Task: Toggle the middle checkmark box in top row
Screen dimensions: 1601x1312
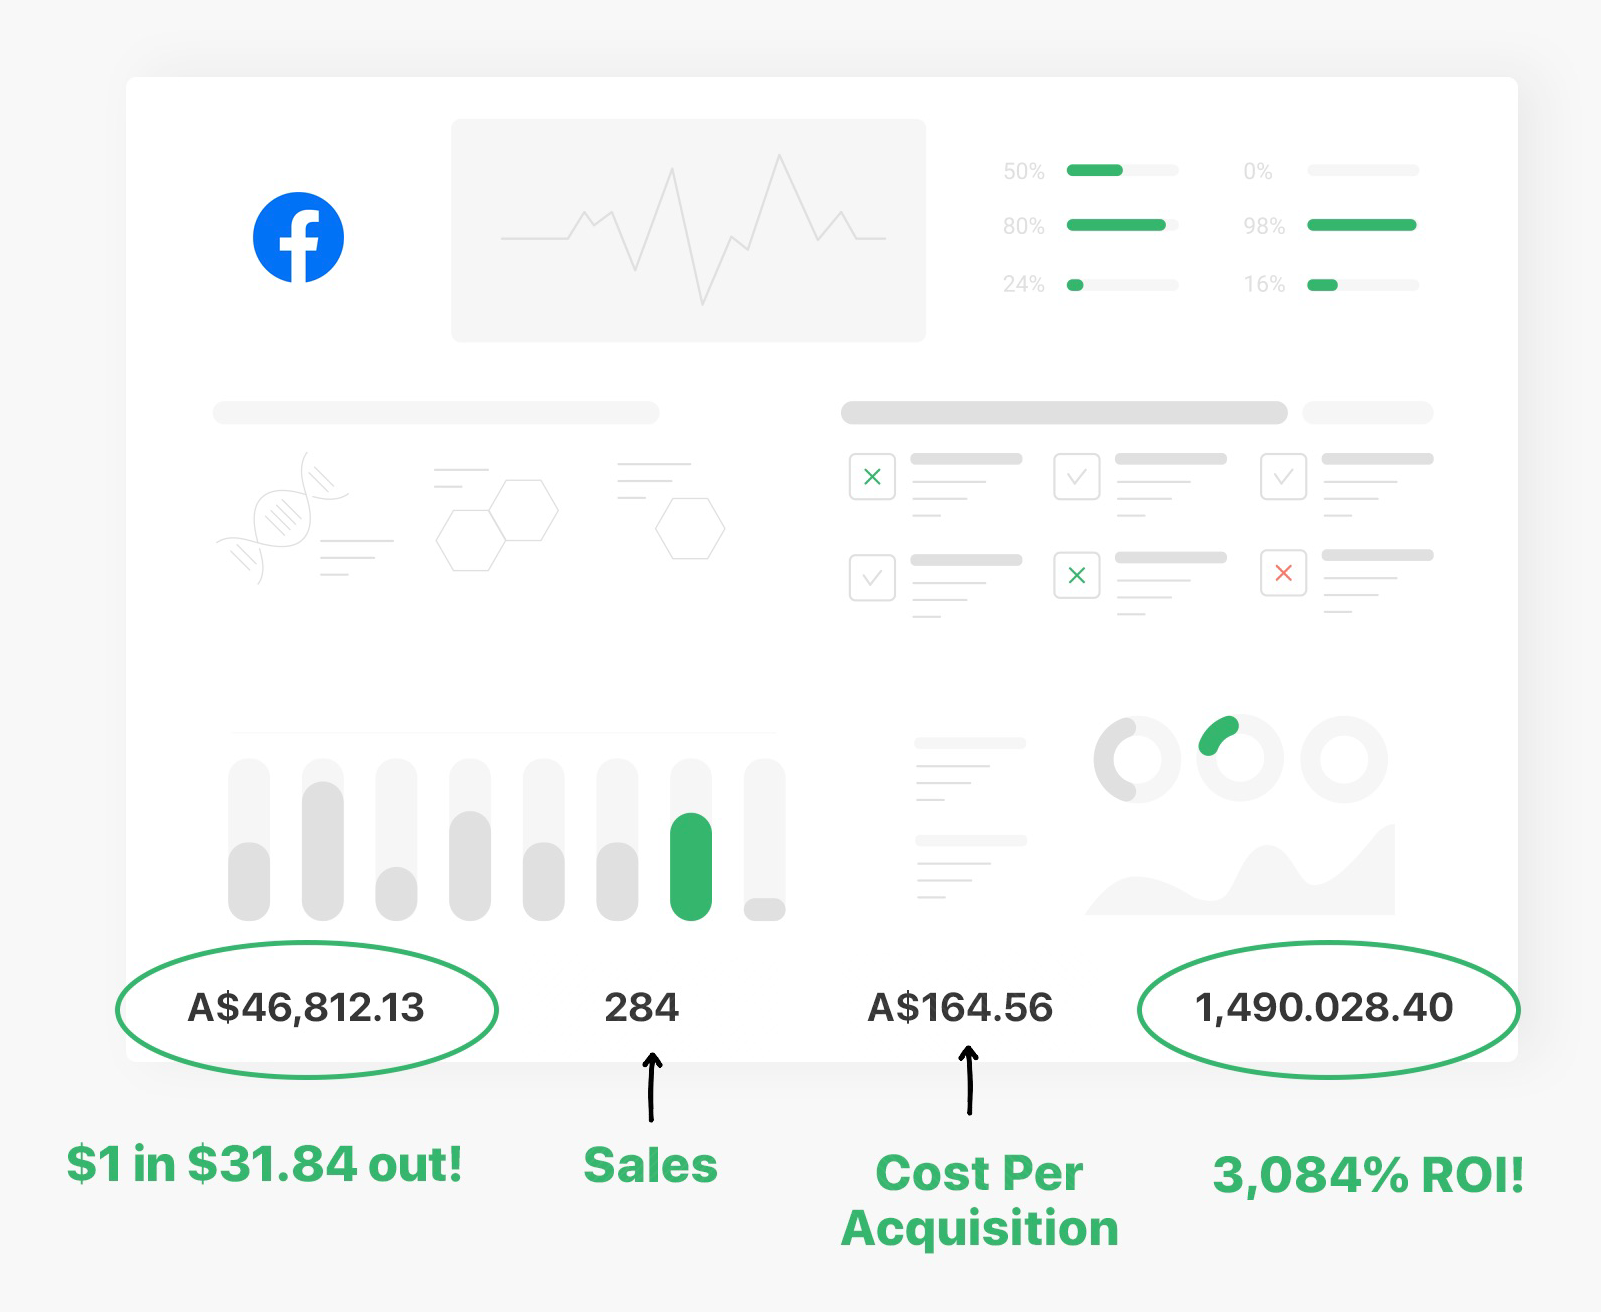Action: tap(1077, 477)
